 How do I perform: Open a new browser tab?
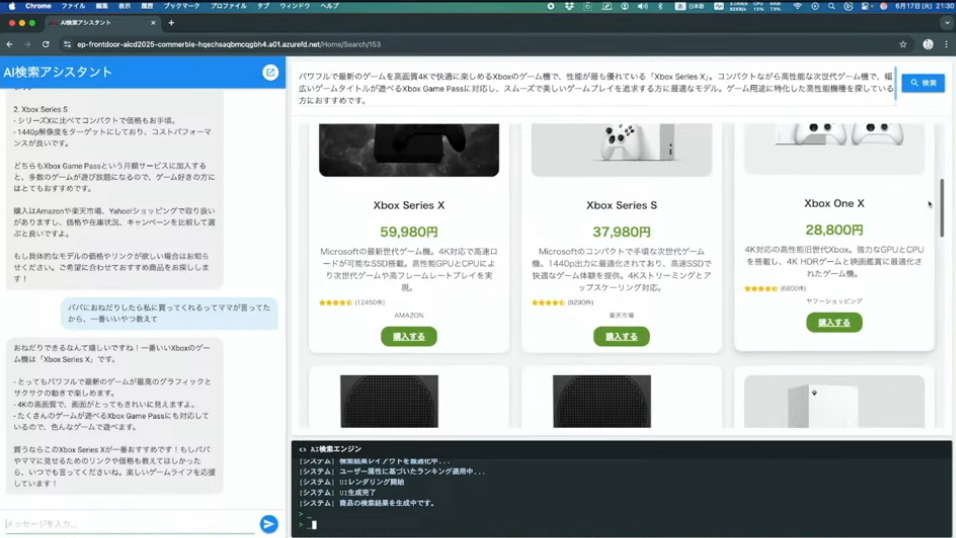pos(171,23)
